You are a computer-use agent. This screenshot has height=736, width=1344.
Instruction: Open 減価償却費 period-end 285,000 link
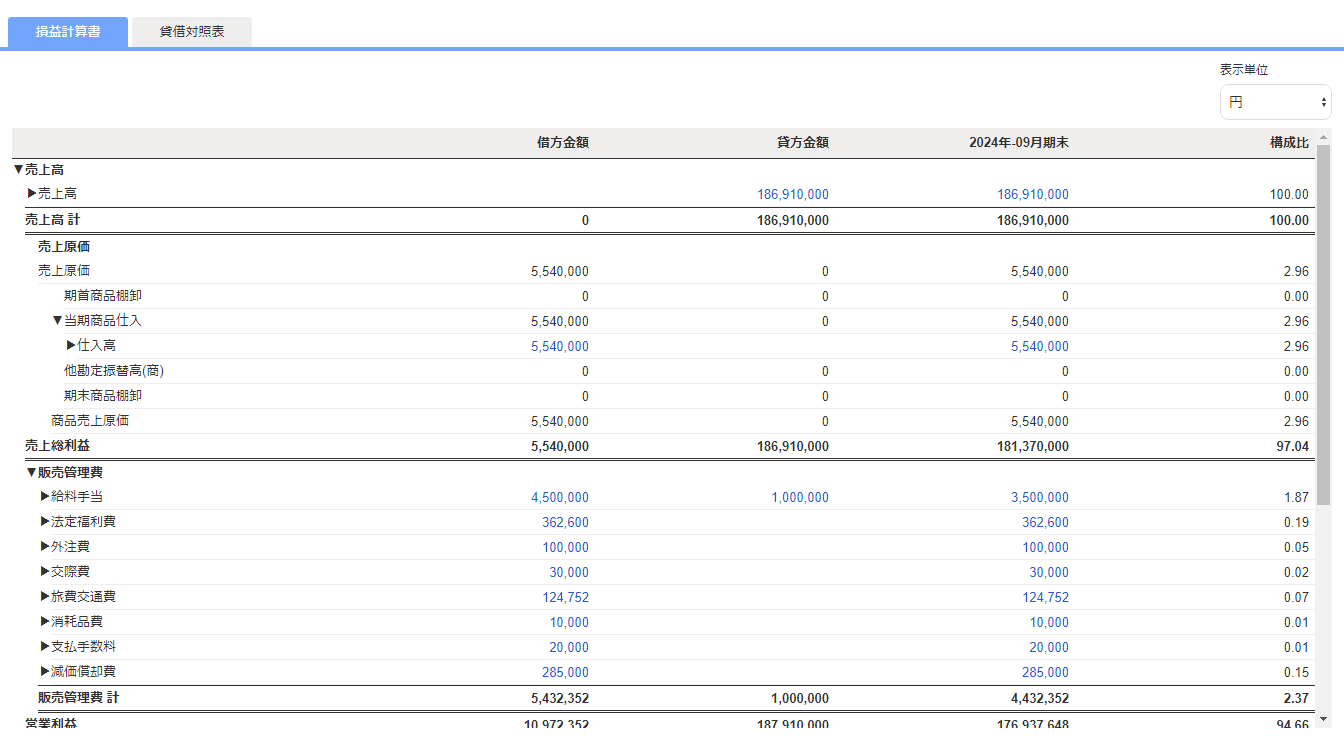[x=1046, y=672]
